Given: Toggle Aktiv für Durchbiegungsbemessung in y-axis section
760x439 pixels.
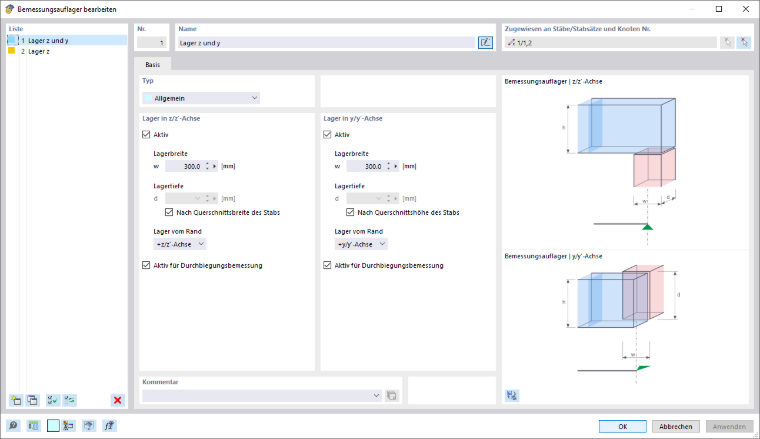Looking at the screenshot, I should tap(327, 265).
